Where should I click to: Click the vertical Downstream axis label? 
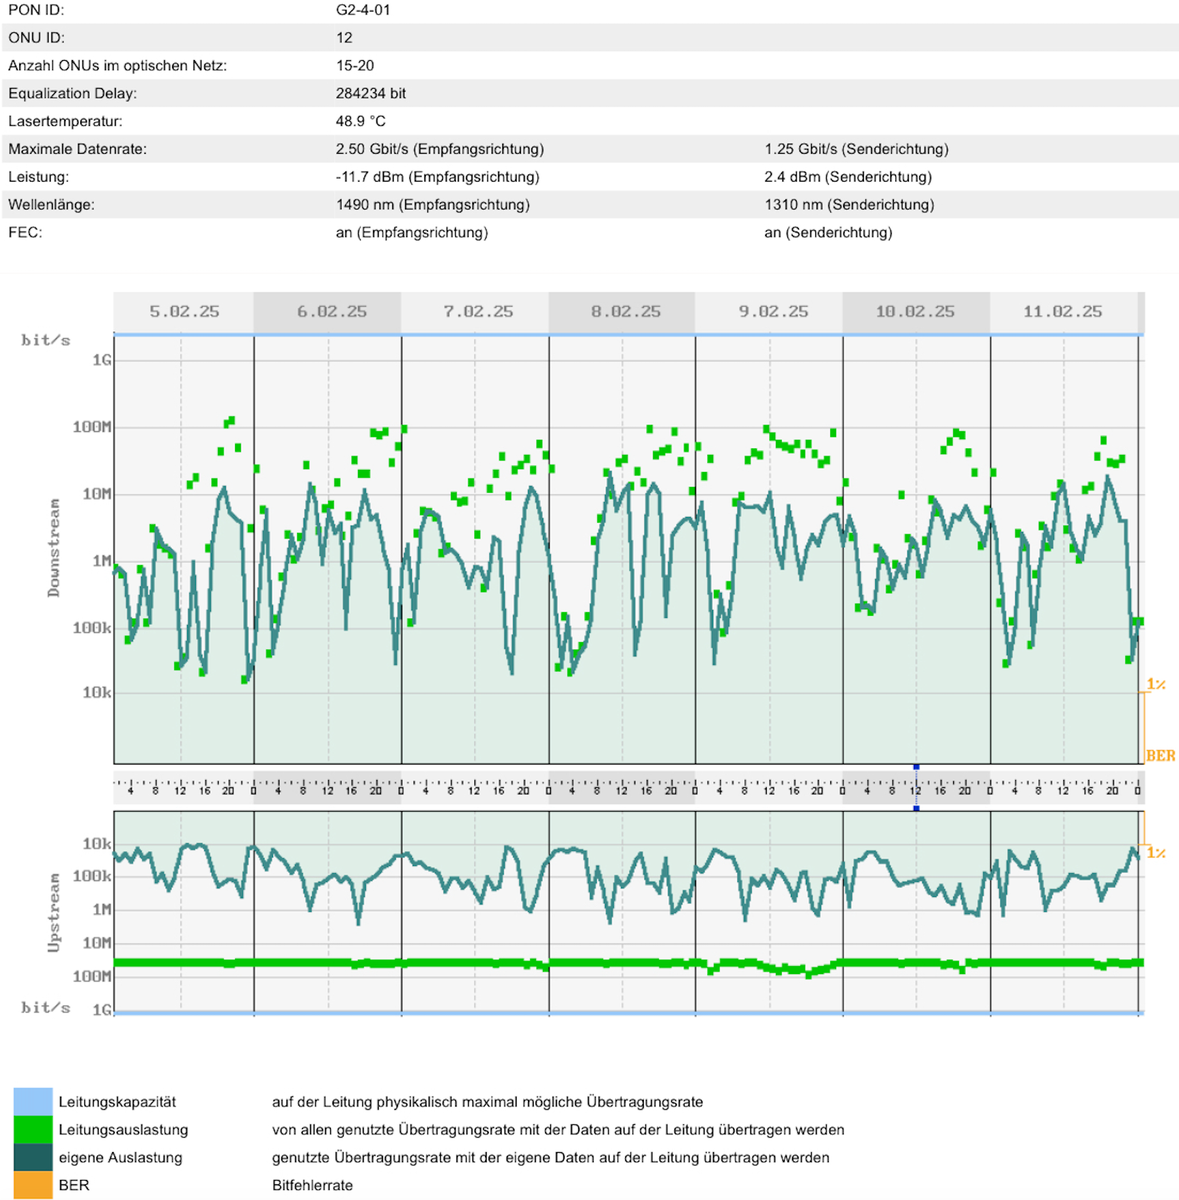(x=54, y=548)
